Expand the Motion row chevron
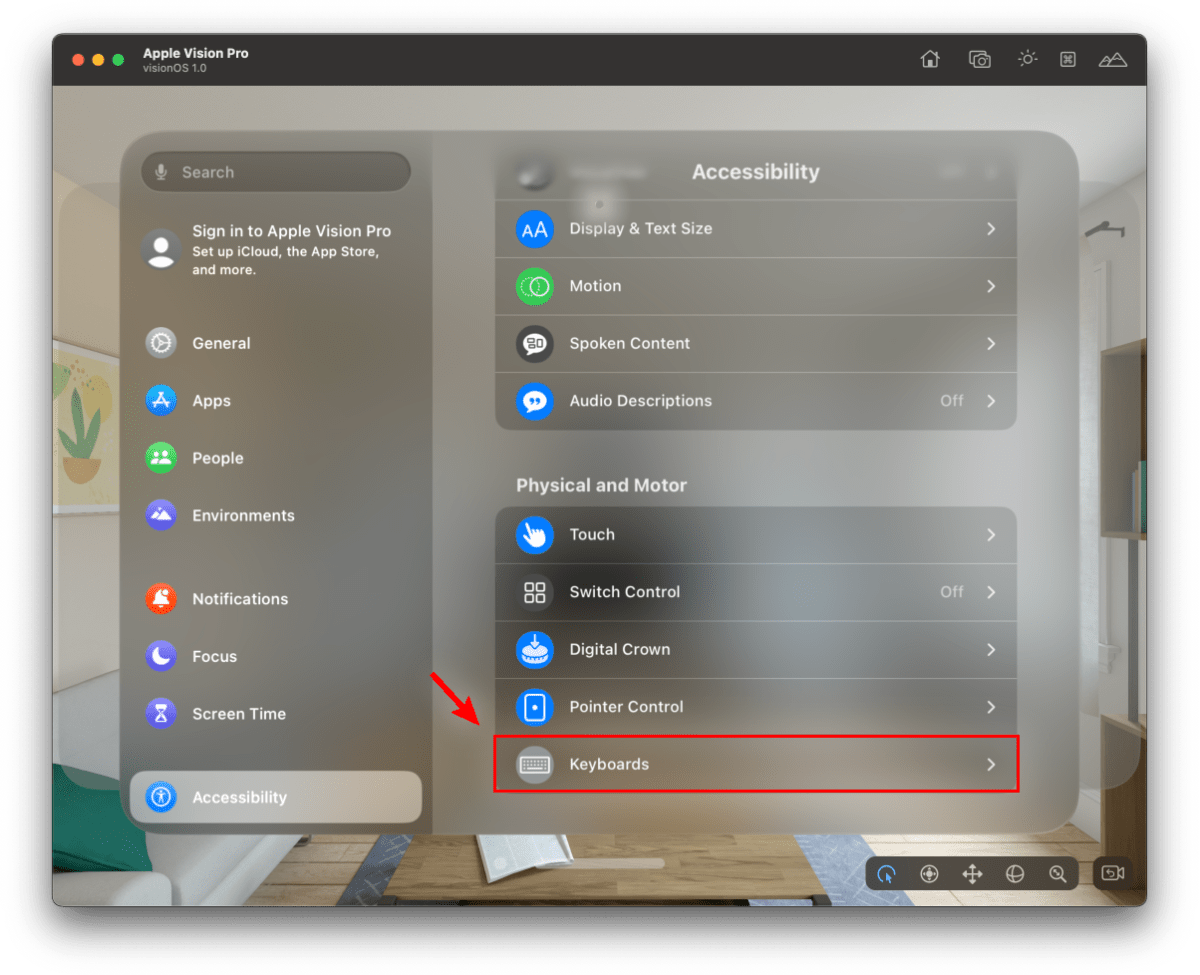The width and height of the screenshot is (1200, 975). pos(991,286)
